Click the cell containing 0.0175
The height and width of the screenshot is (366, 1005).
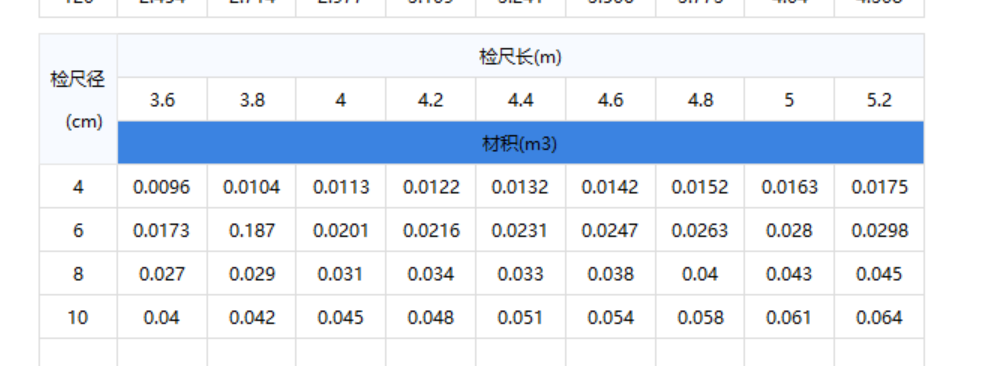coord(879,187)
